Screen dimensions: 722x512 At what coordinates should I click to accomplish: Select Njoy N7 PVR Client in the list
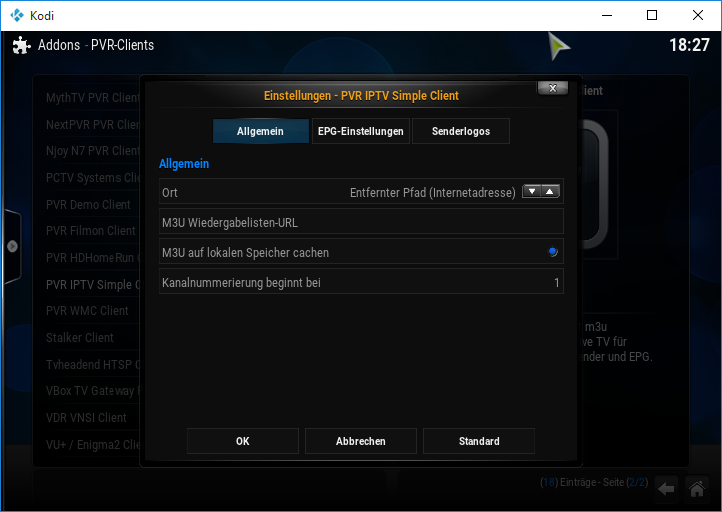pyautogui.click(x=93, y=151)
